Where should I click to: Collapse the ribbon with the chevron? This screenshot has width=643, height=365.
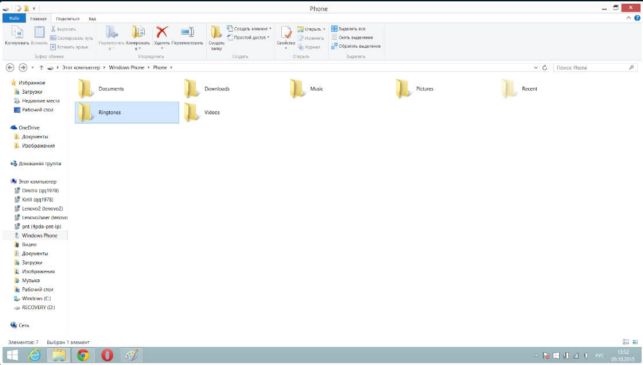tap(629, 18)
